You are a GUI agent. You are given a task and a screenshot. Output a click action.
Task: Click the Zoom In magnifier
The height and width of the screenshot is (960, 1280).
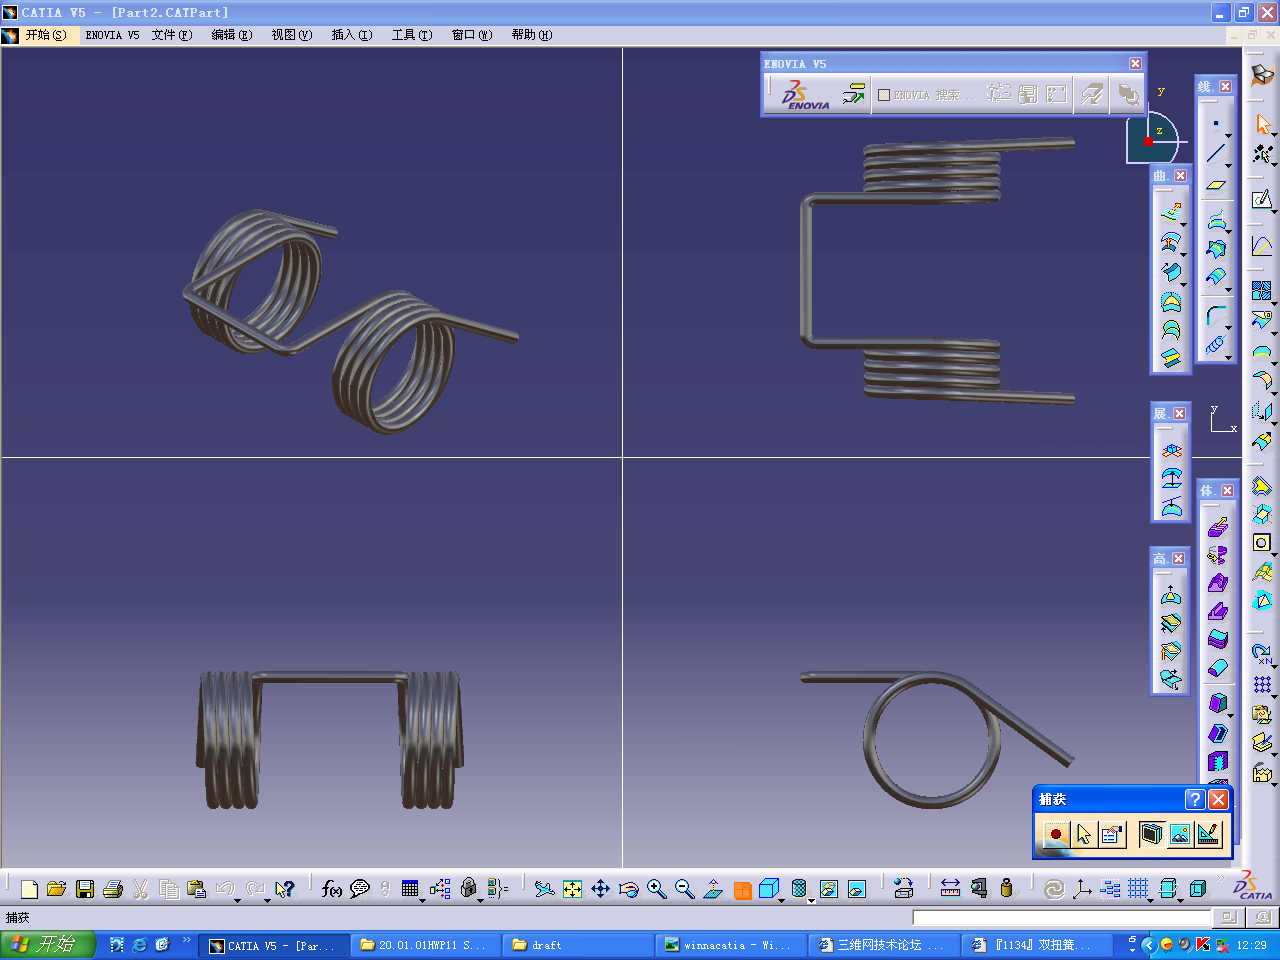pyautogui.click(x=656, y=889)
